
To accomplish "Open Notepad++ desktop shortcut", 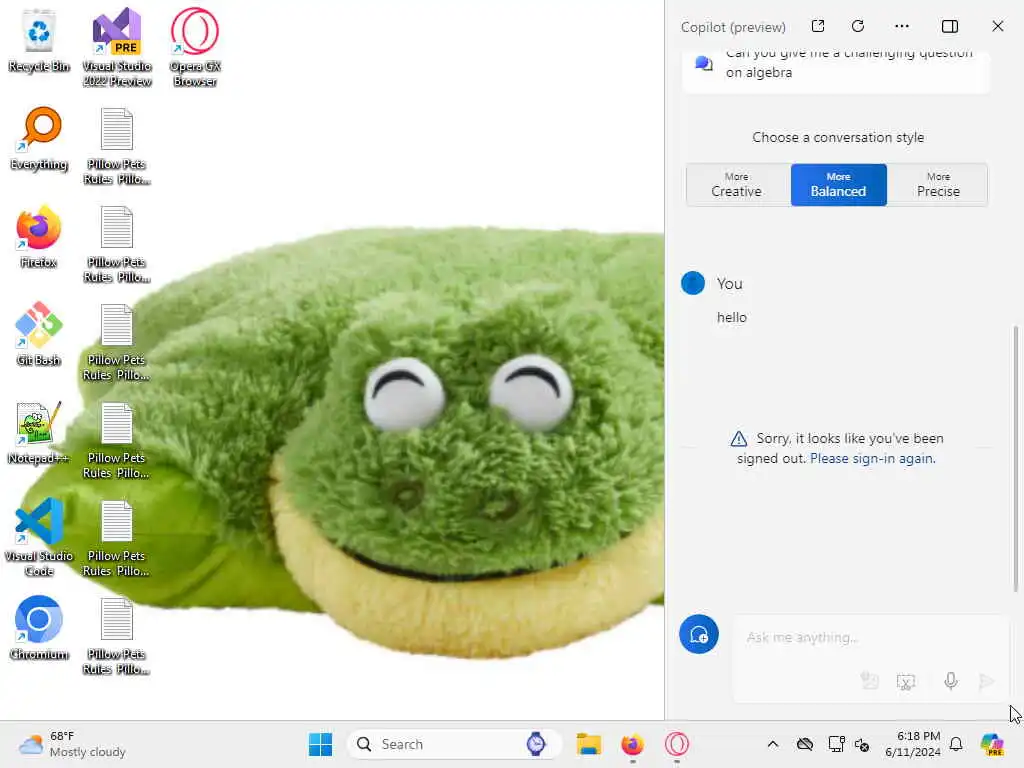I will pos(39,433).
